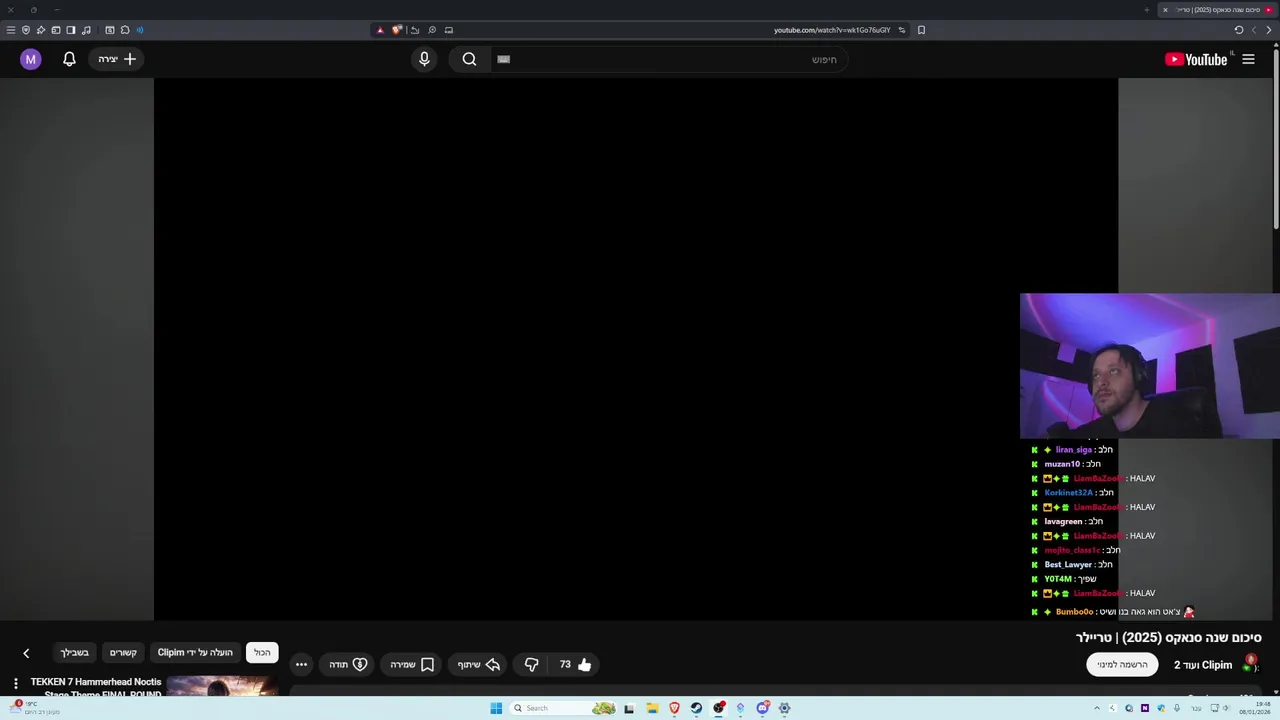Open Brave Rewards triangle icon

coord(380,30)
